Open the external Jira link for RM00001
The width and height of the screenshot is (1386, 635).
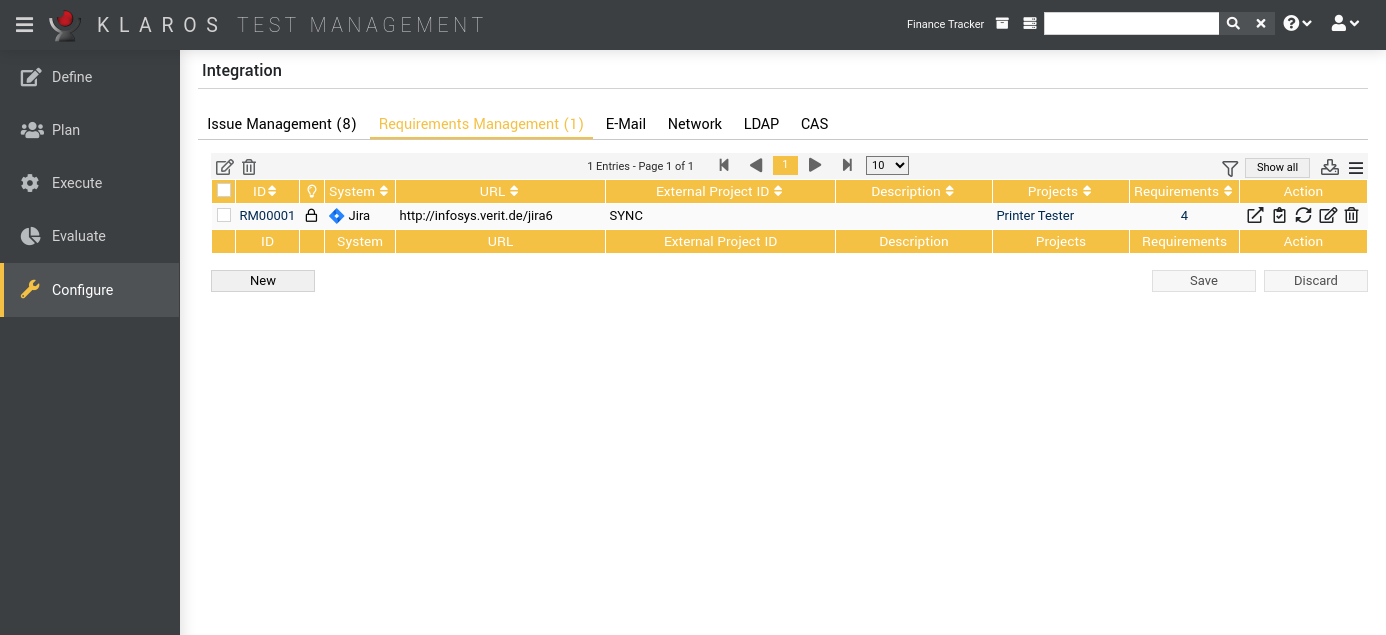[x=1255, y=215]
